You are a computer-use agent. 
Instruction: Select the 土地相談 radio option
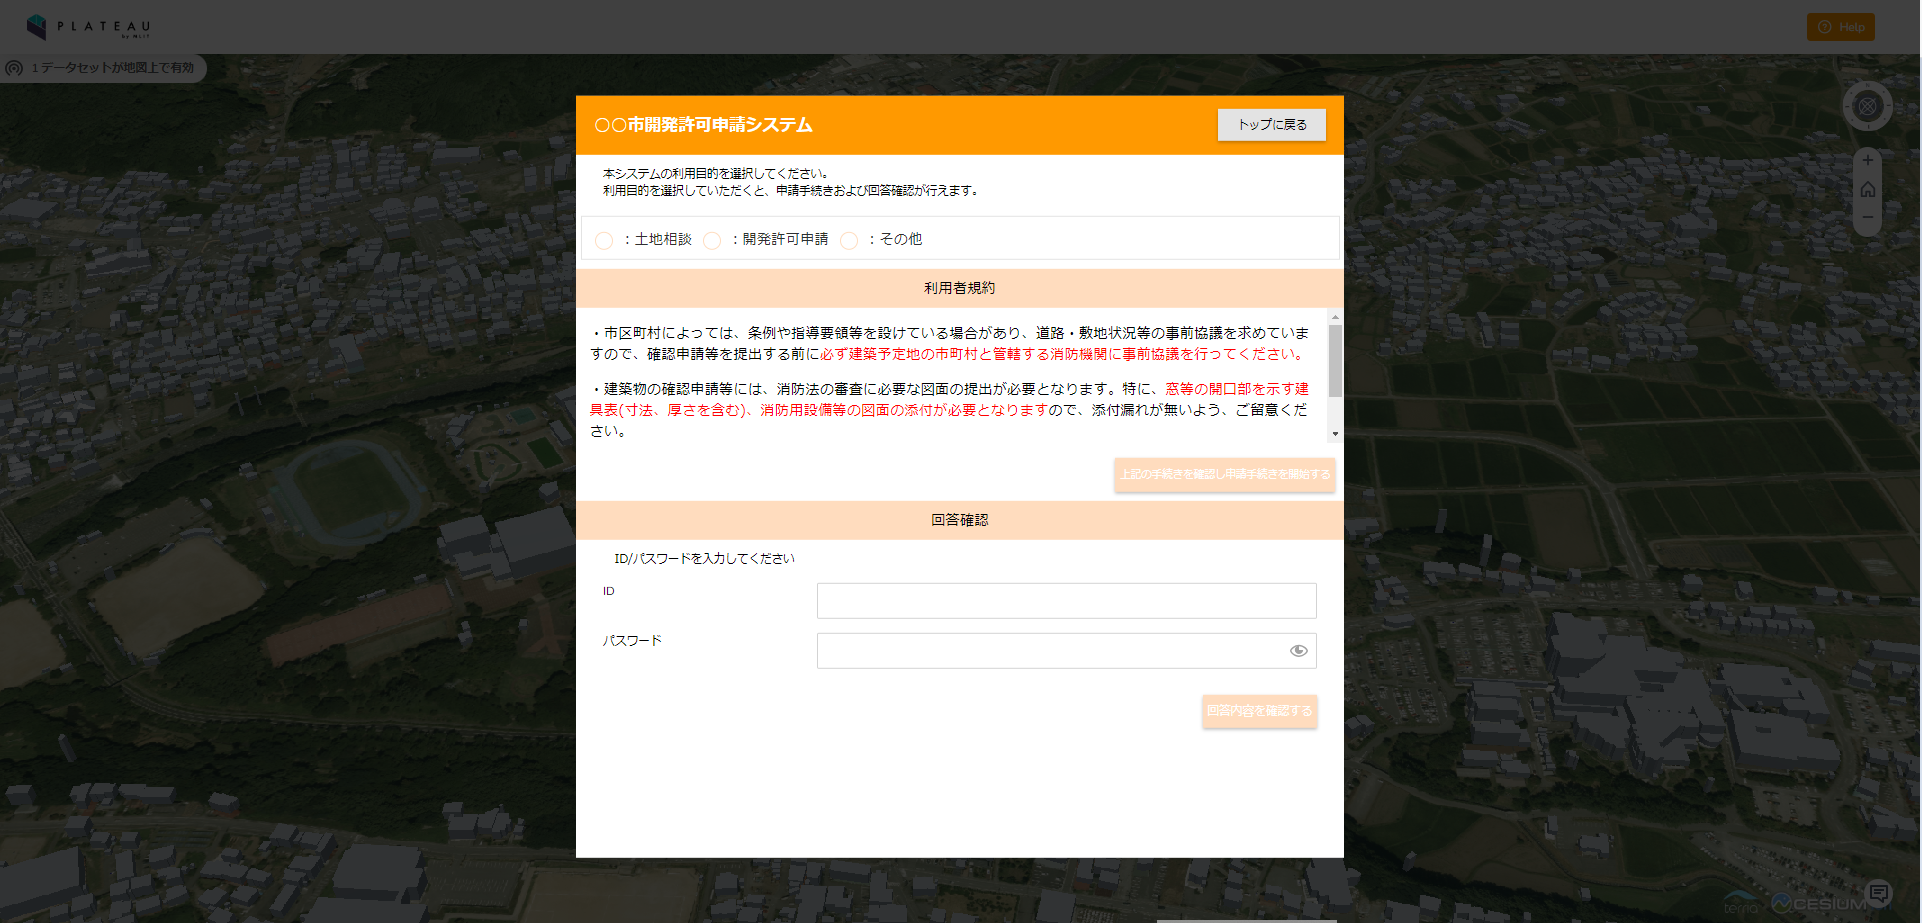click(604, 241)
